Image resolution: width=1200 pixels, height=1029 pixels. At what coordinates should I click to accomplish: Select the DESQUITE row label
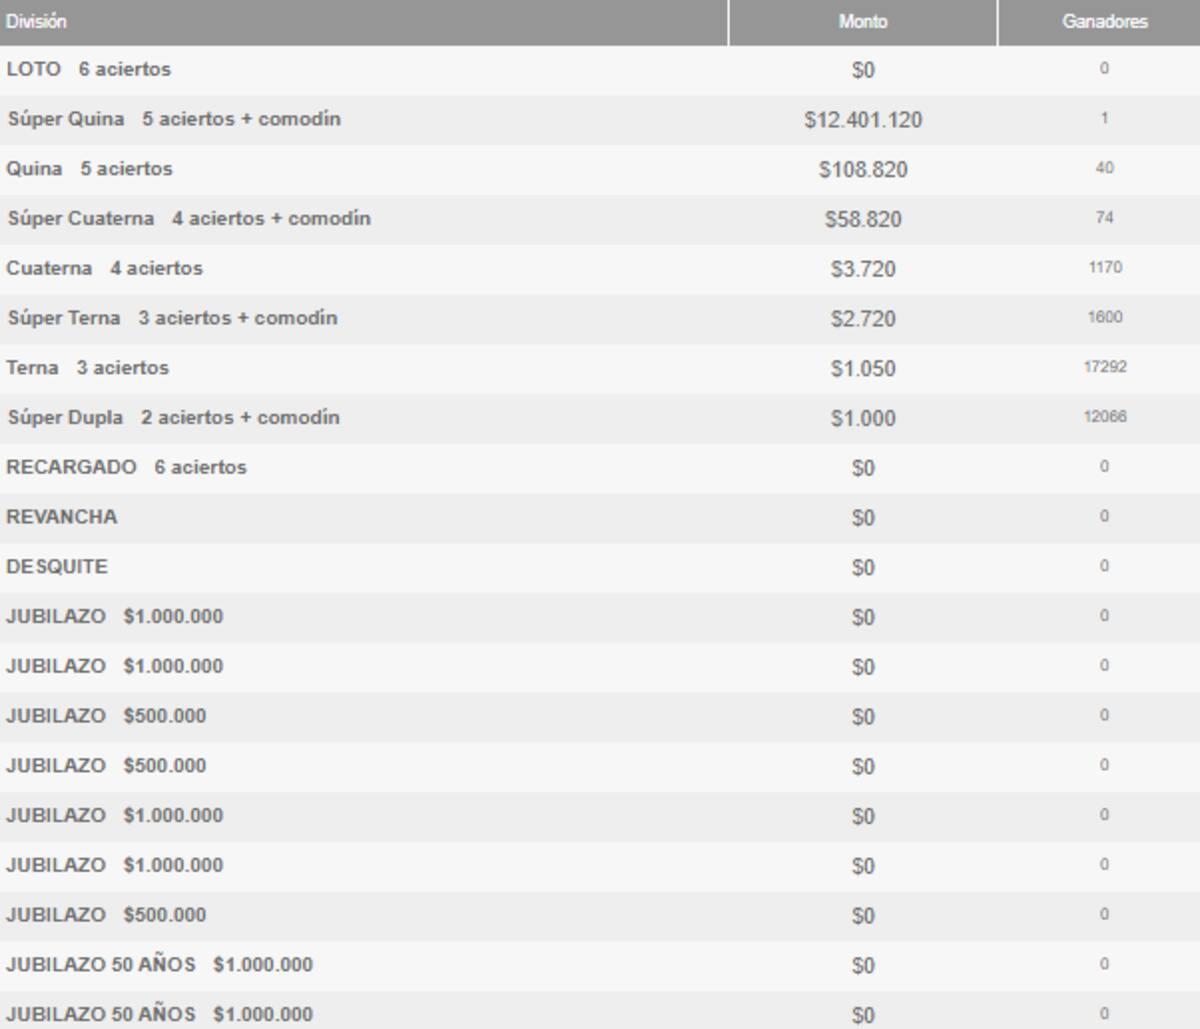click(56, 567)
